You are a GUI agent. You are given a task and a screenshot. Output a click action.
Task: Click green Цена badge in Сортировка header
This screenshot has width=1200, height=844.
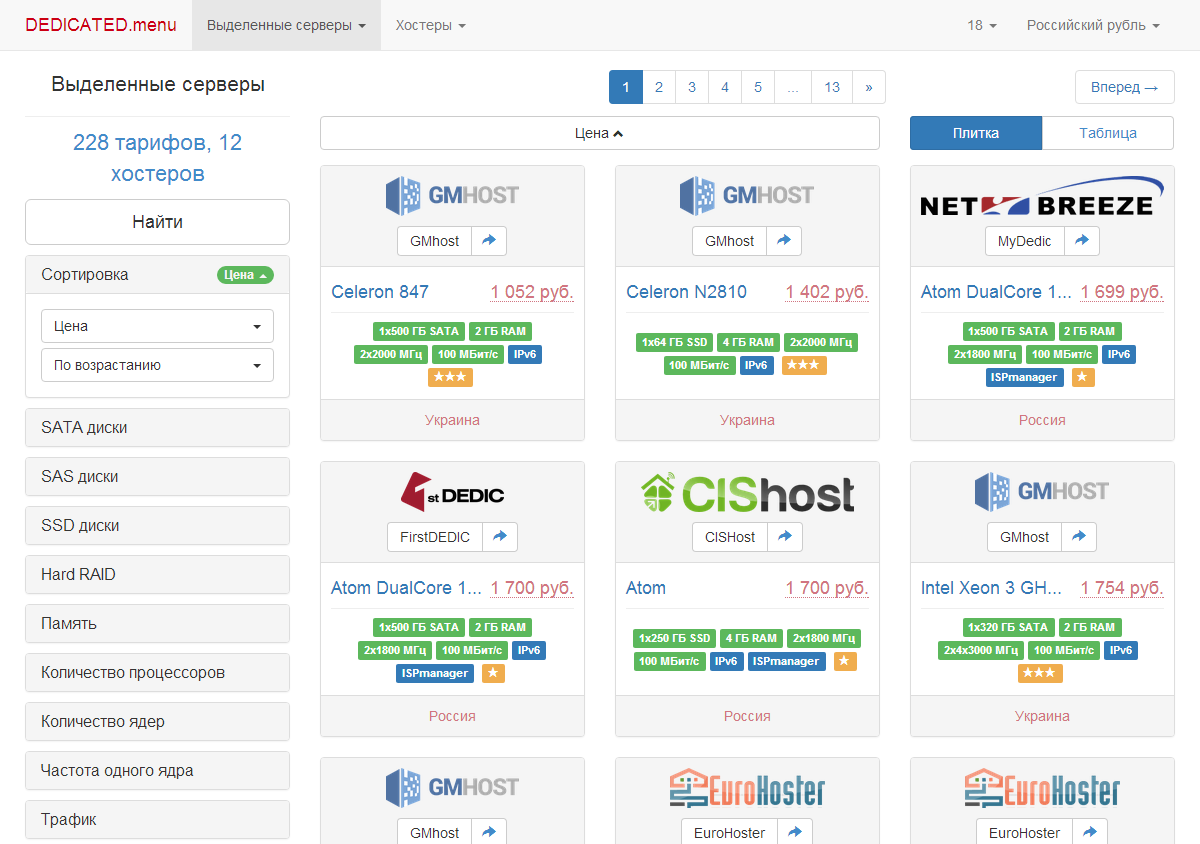[x=245, y=275]
